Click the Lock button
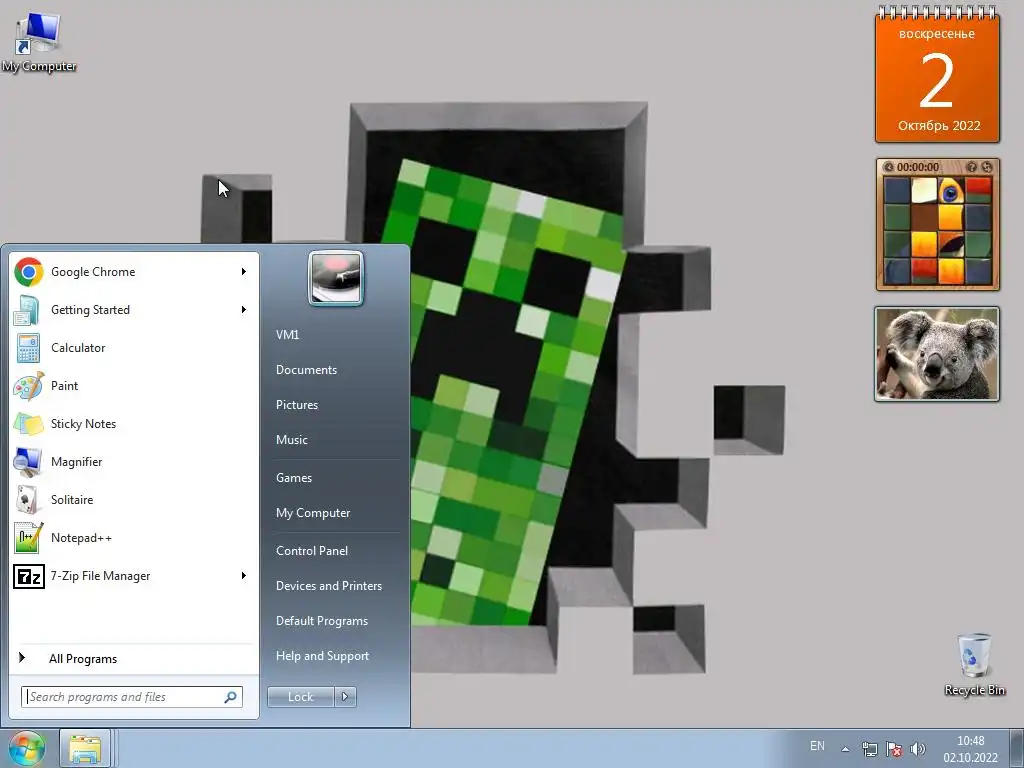Viewport: 1024px width, 768px height. coord(301,697)
